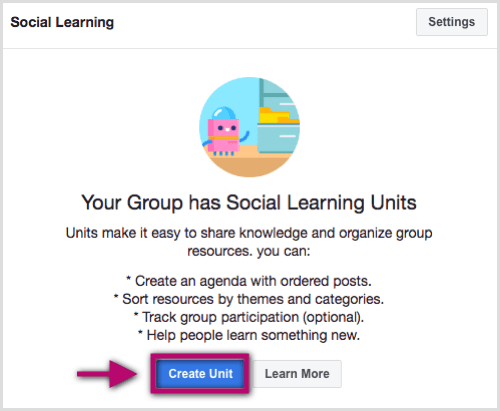Click the Track group participation bullet
The height and width of the screenshot is (411, 500).
249,317
